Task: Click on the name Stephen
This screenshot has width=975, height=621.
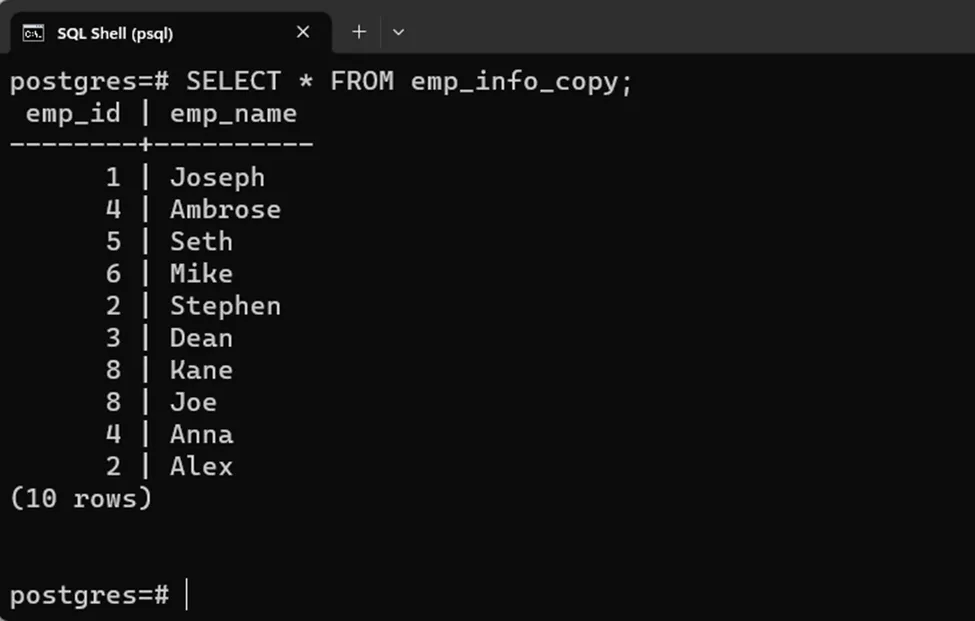Action: (x=225, y=306)
